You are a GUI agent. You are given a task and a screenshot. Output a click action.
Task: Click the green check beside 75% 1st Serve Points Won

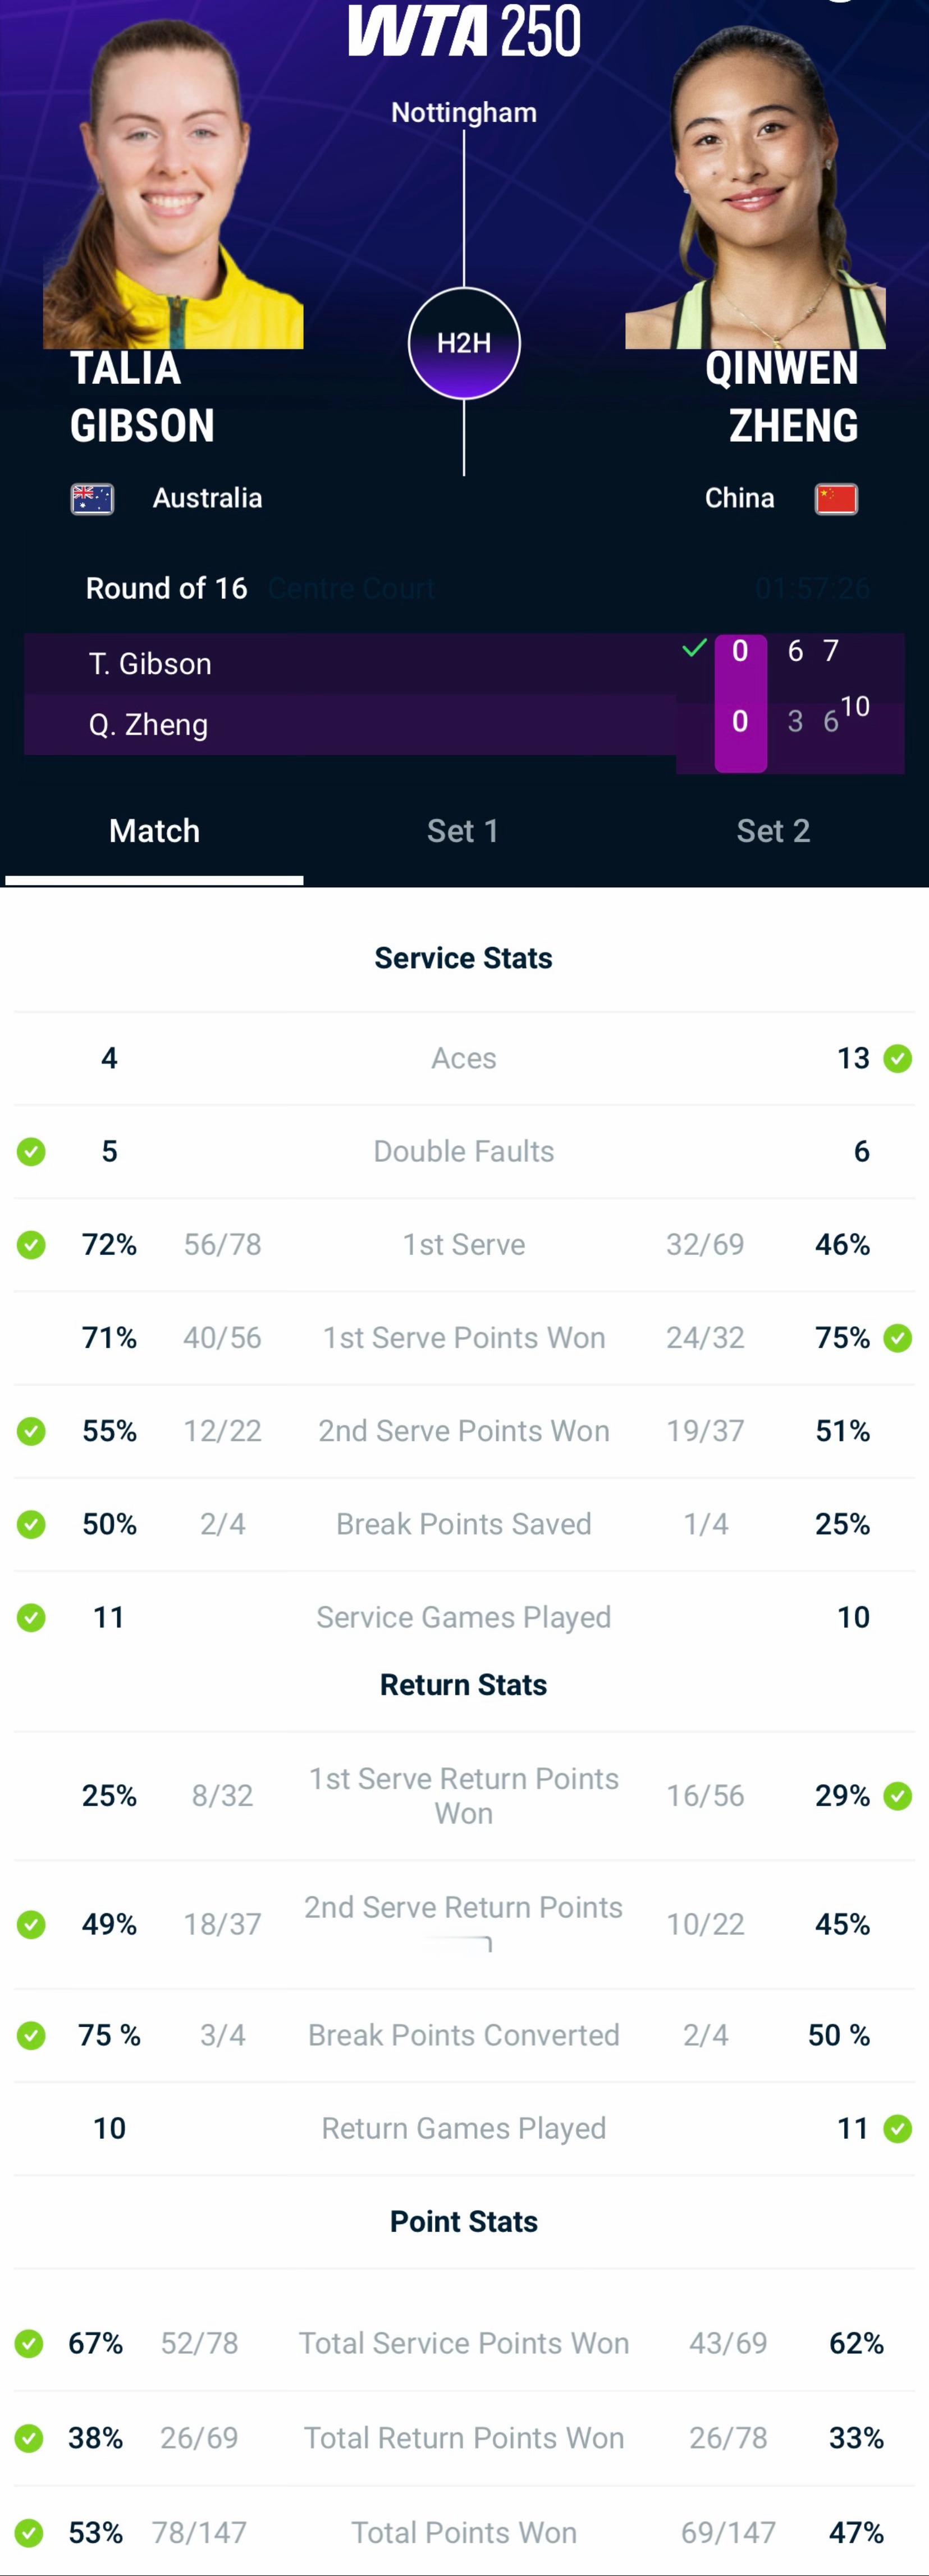(x=898, y=1338)
